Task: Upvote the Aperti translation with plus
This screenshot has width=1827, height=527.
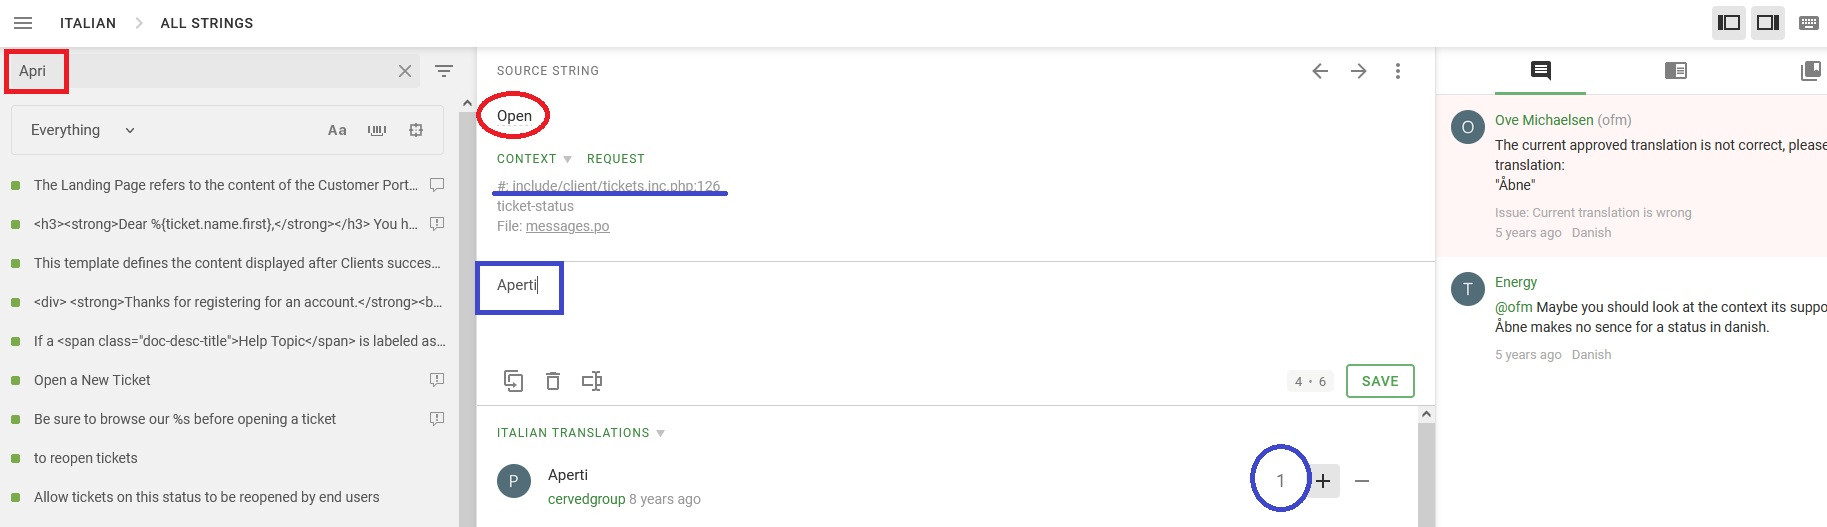Action: (1323, 481)
